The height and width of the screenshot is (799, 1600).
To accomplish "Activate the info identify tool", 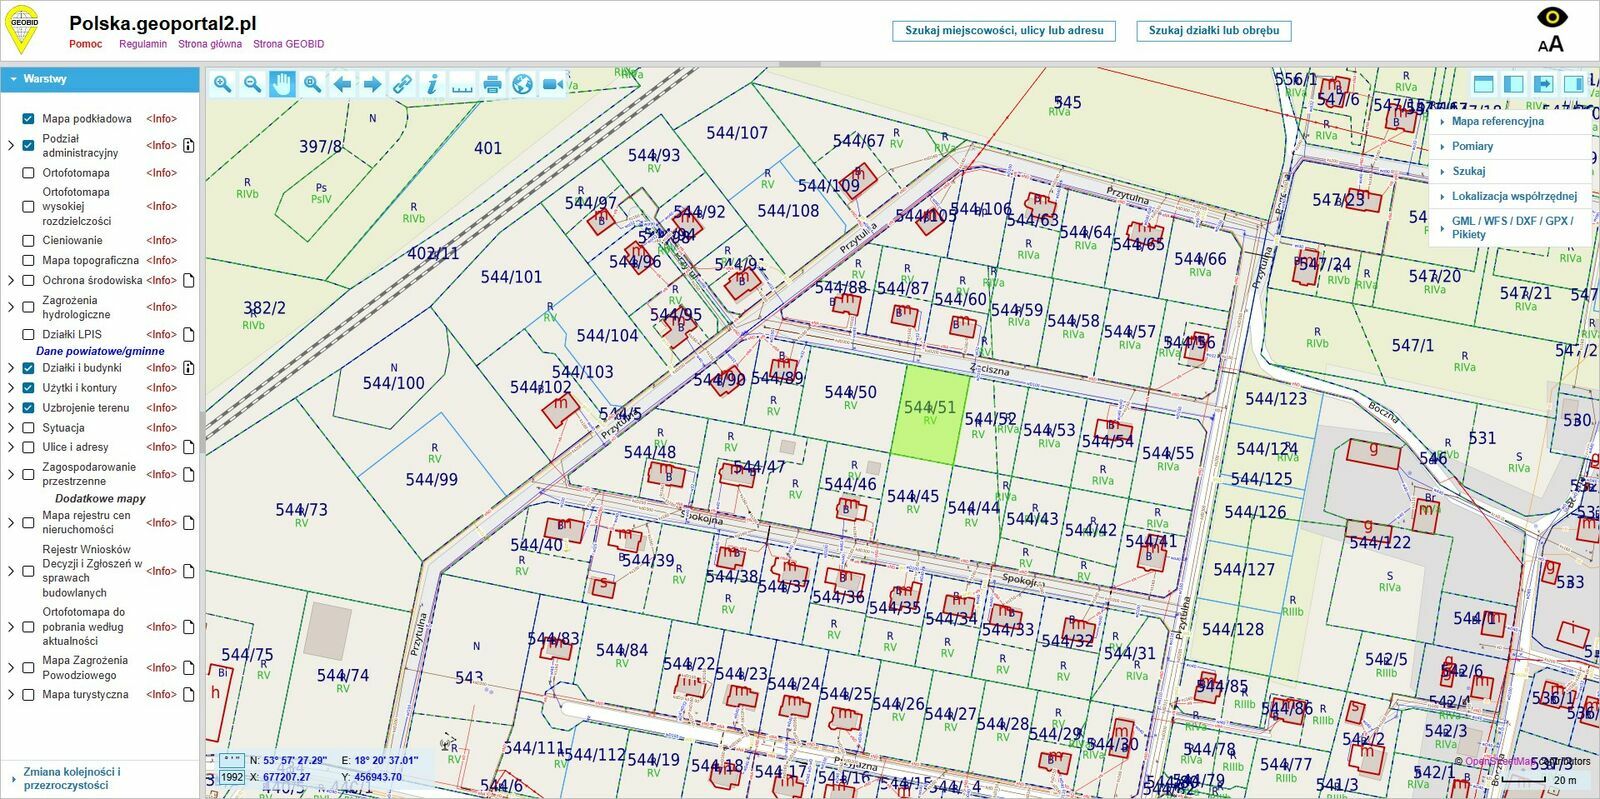I will 432,84.
